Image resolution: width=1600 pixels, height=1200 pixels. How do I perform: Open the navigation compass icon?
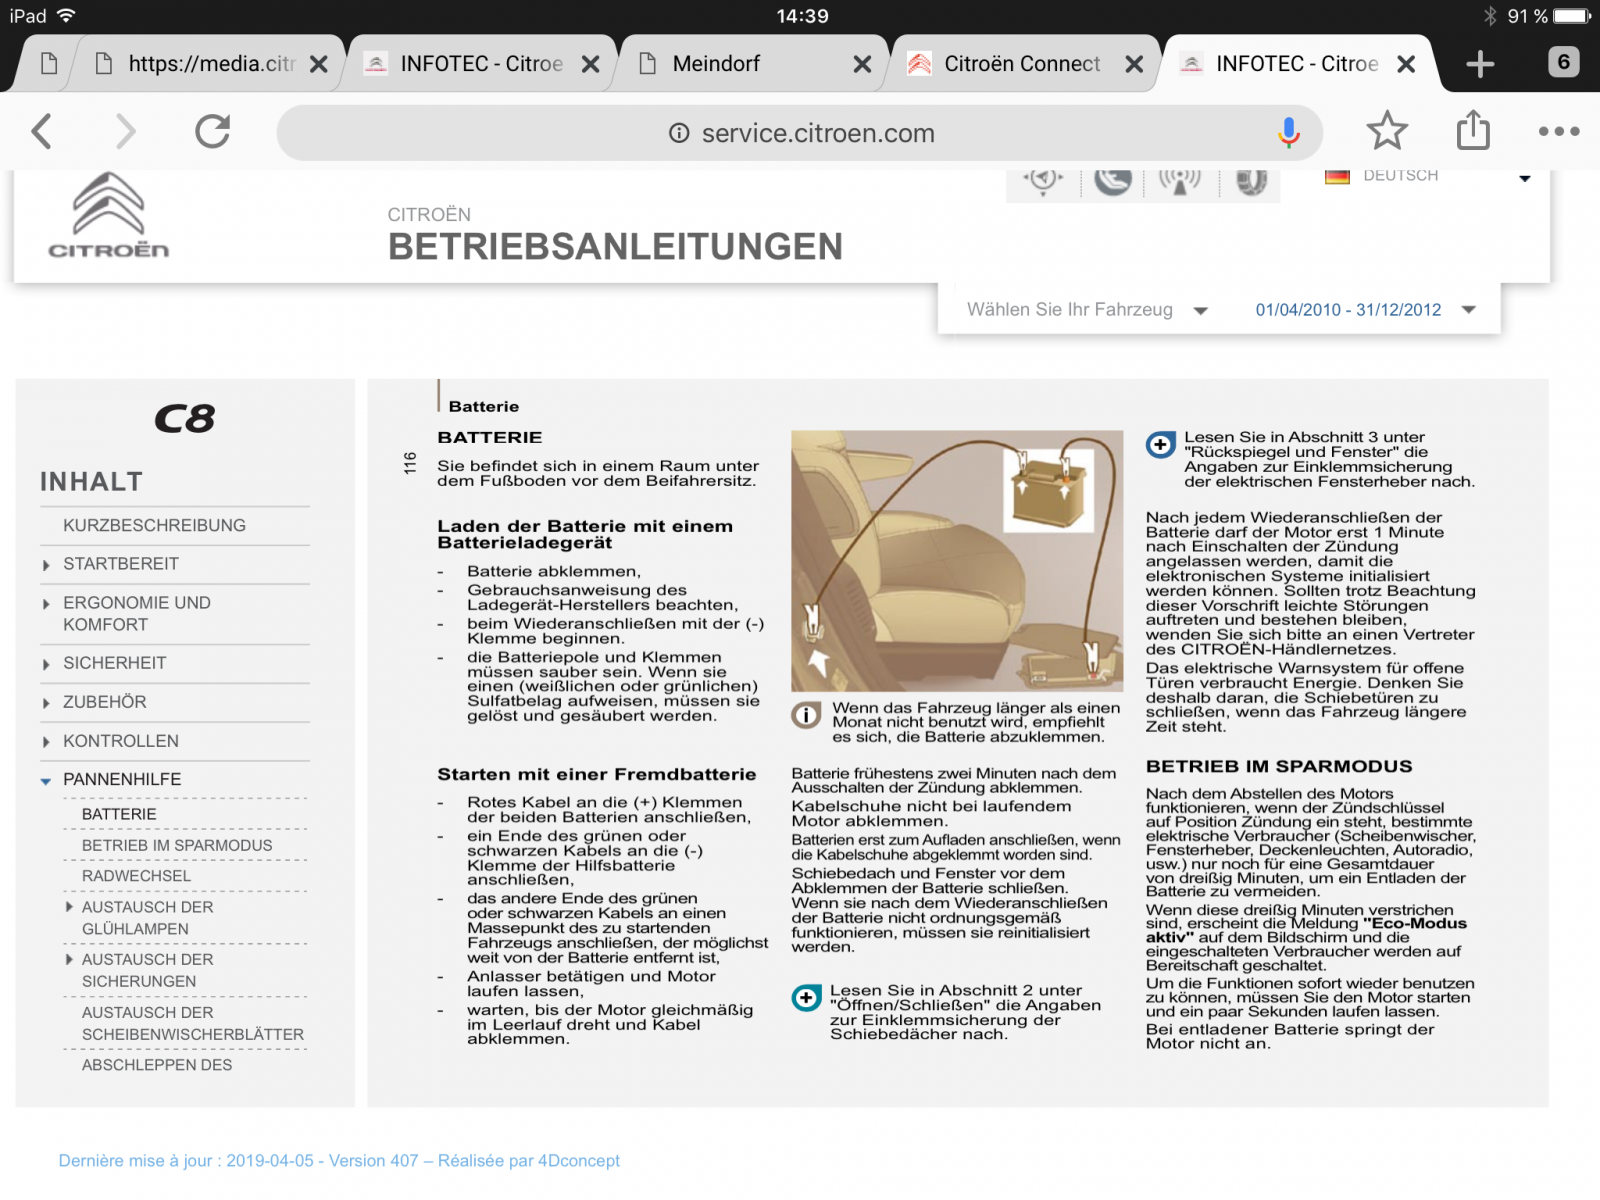click(1044, 181)
